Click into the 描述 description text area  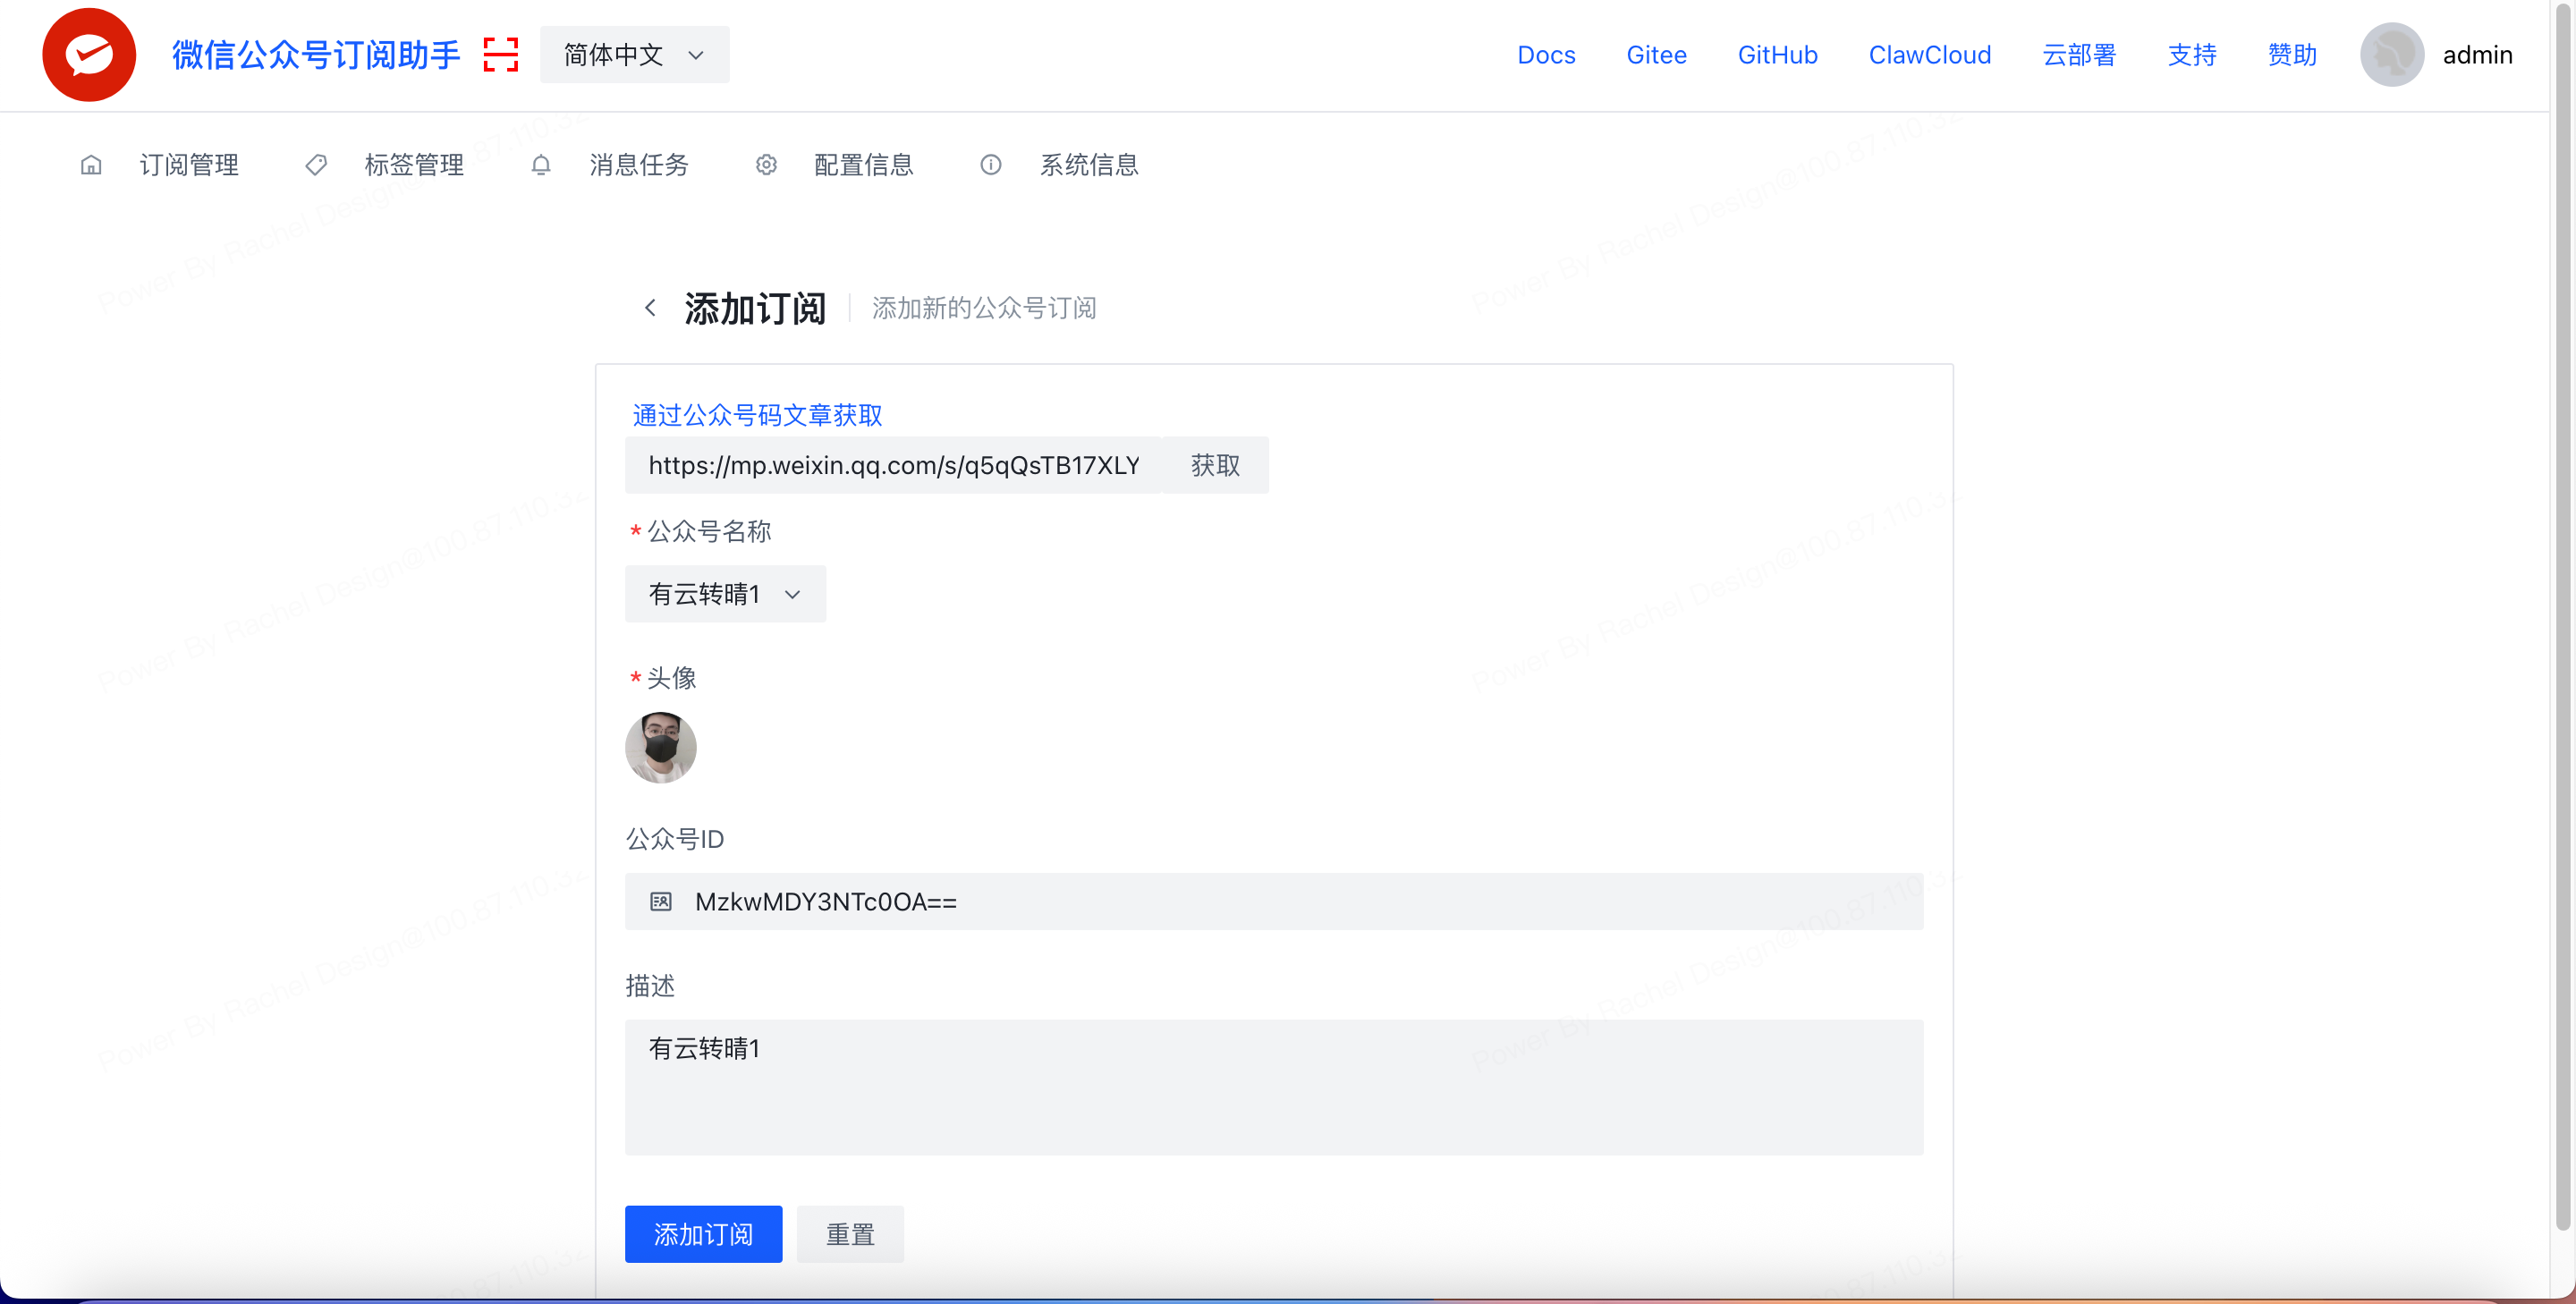1273,1087
